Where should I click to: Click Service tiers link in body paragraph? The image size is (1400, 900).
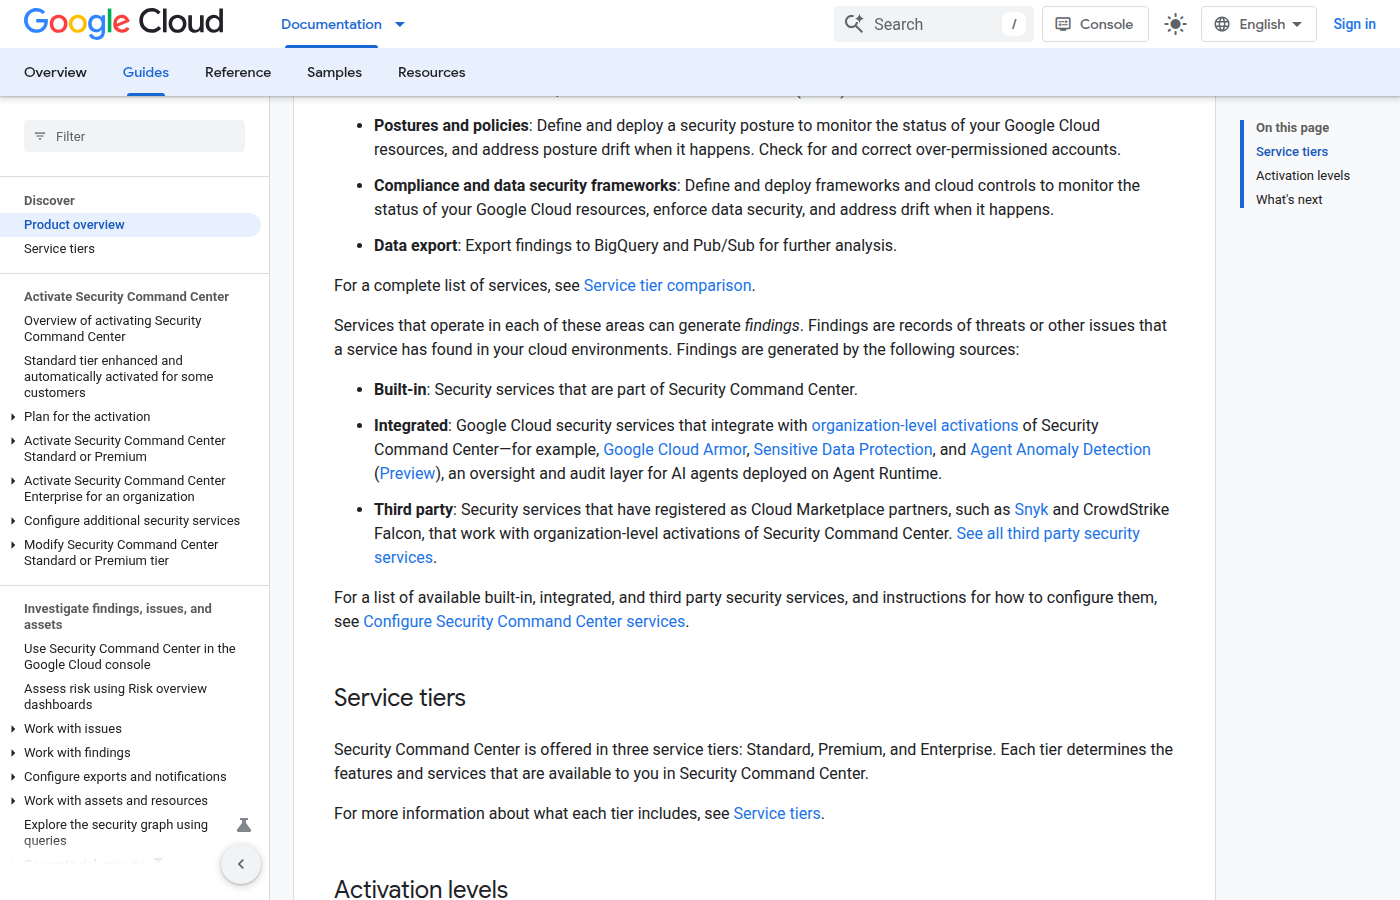(x=777, y=813)
